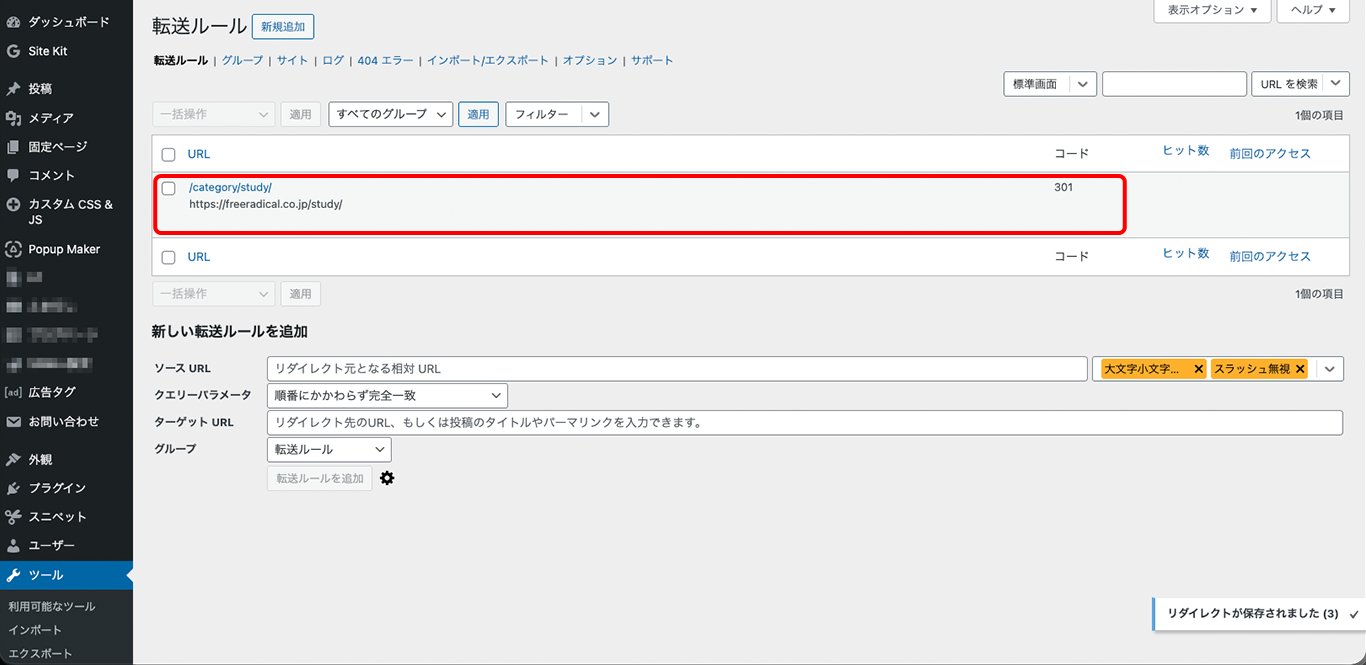The image size is (1366, 665).
Task: Remove the スラッシュ無視 tag with X
Action: 1300,369
